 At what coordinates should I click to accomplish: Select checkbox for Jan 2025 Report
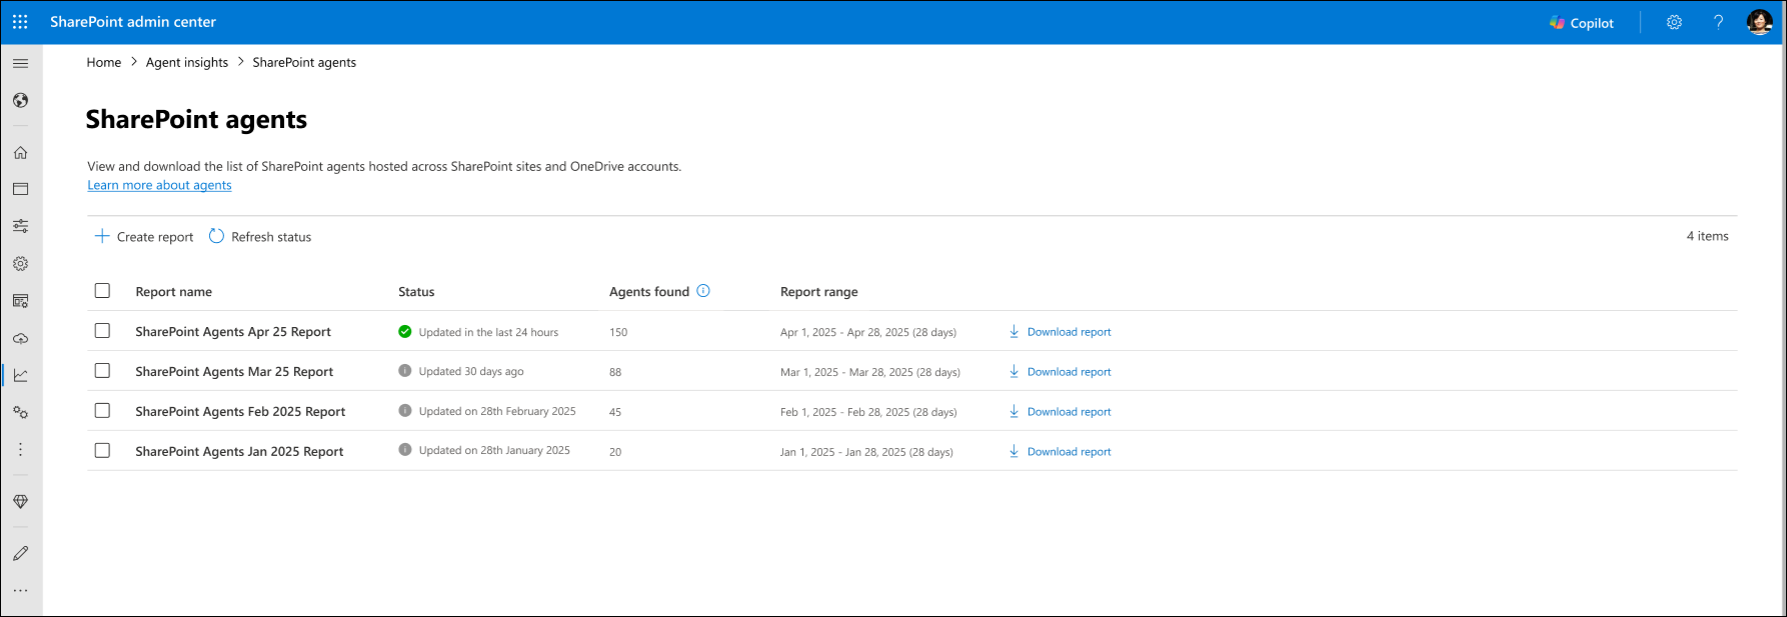click(x=102, y=451)
